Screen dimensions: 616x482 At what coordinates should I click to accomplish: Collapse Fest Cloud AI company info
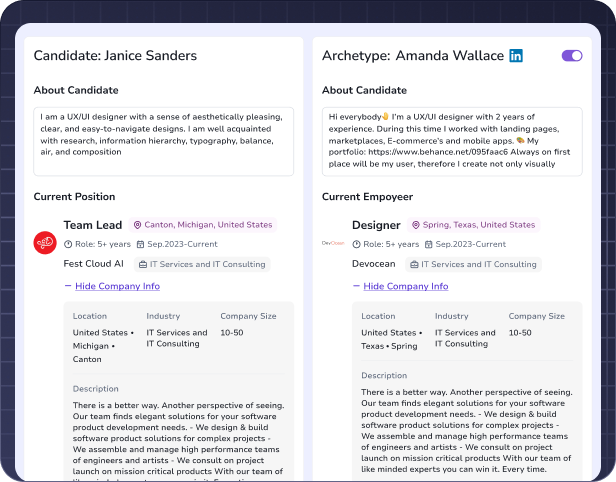117,286
